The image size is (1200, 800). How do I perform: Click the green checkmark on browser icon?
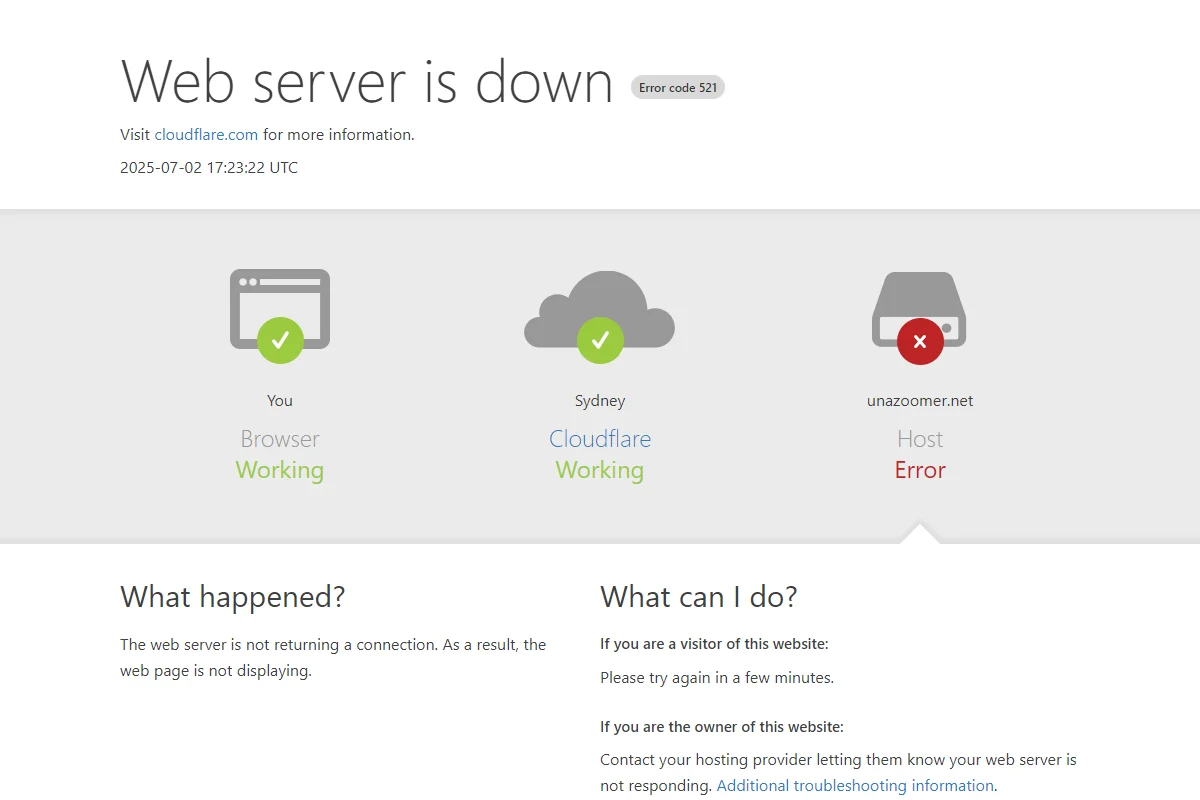[x=280, y=340]
